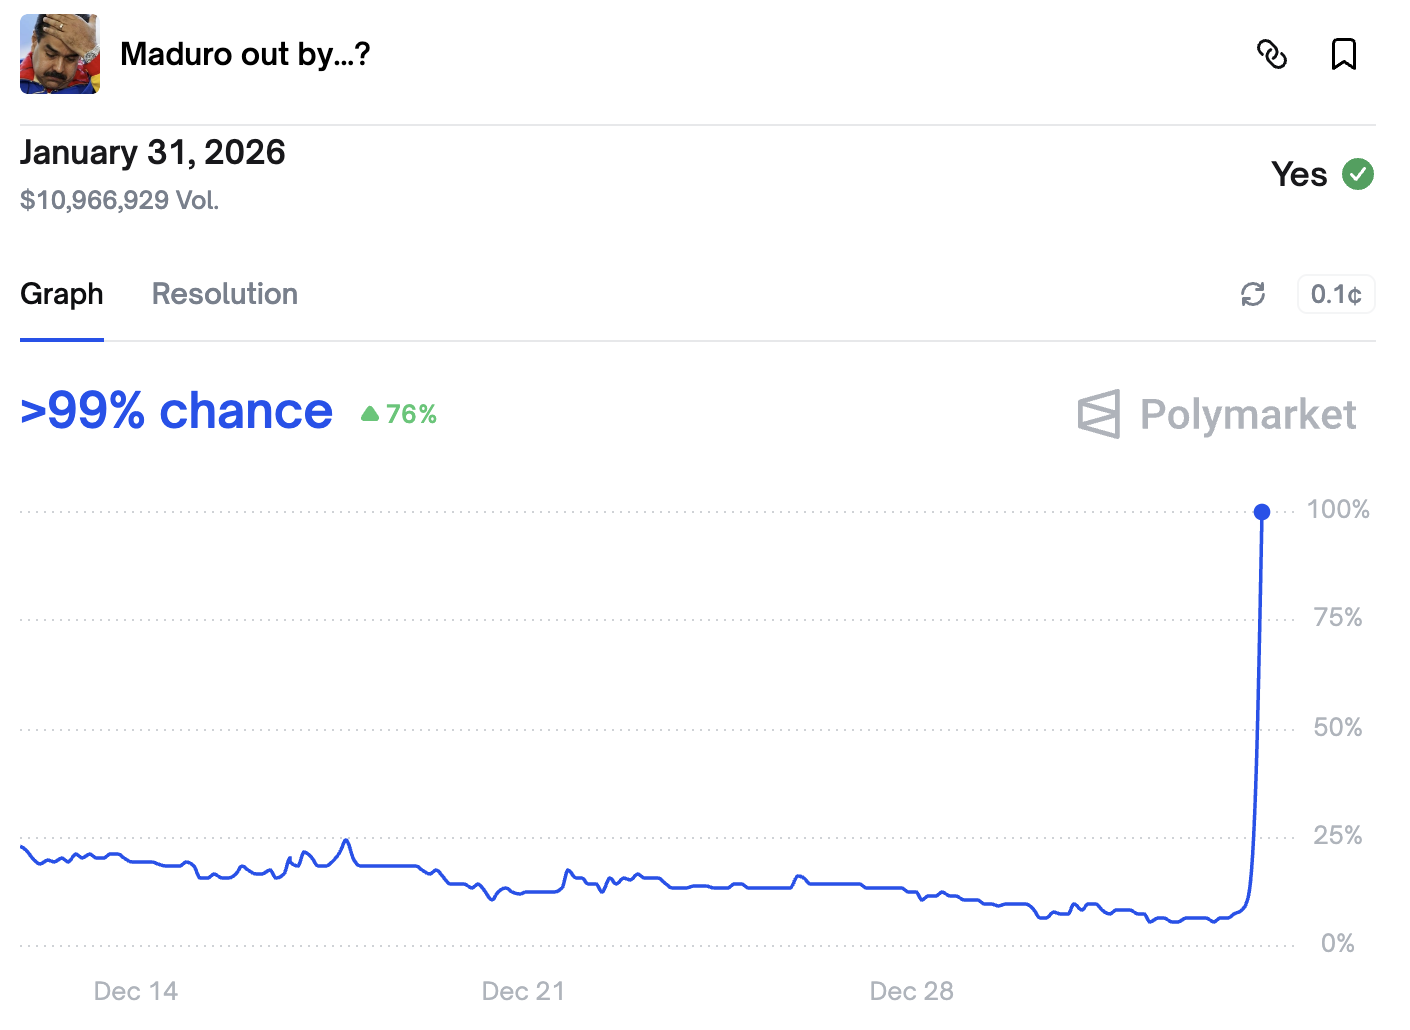
Task: Click the Polymarket logo watermark
Action: 1217,414
